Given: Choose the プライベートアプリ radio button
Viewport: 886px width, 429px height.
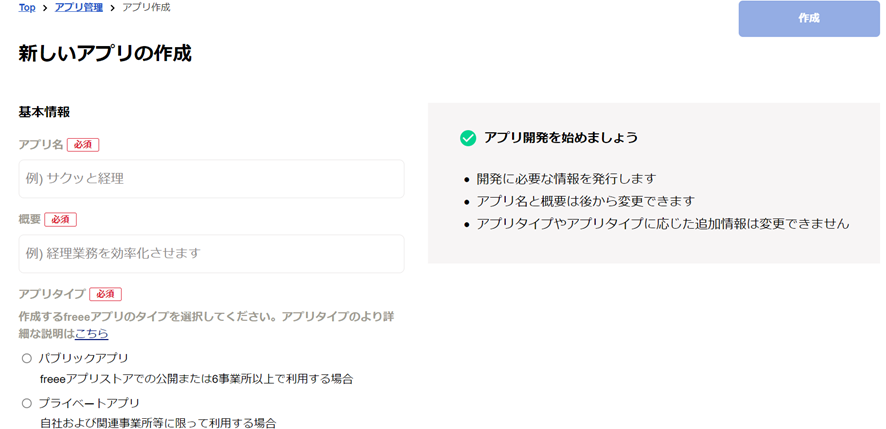Looking at the screenshot, I should click(27, 403).
